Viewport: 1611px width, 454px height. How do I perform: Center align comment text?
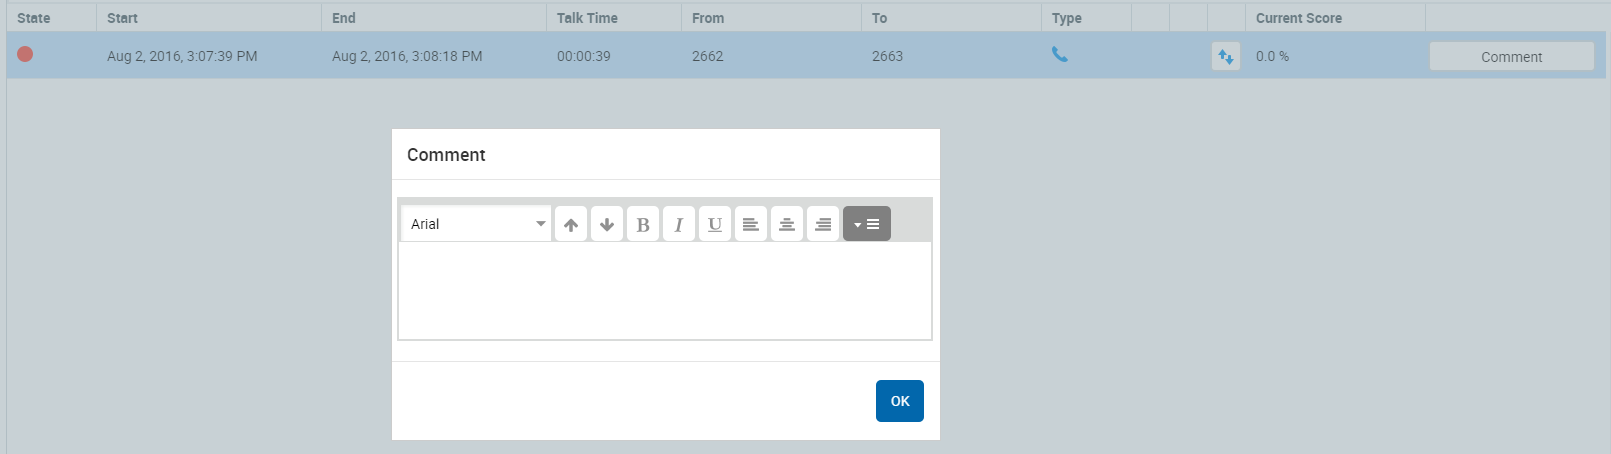coord(787,224)
